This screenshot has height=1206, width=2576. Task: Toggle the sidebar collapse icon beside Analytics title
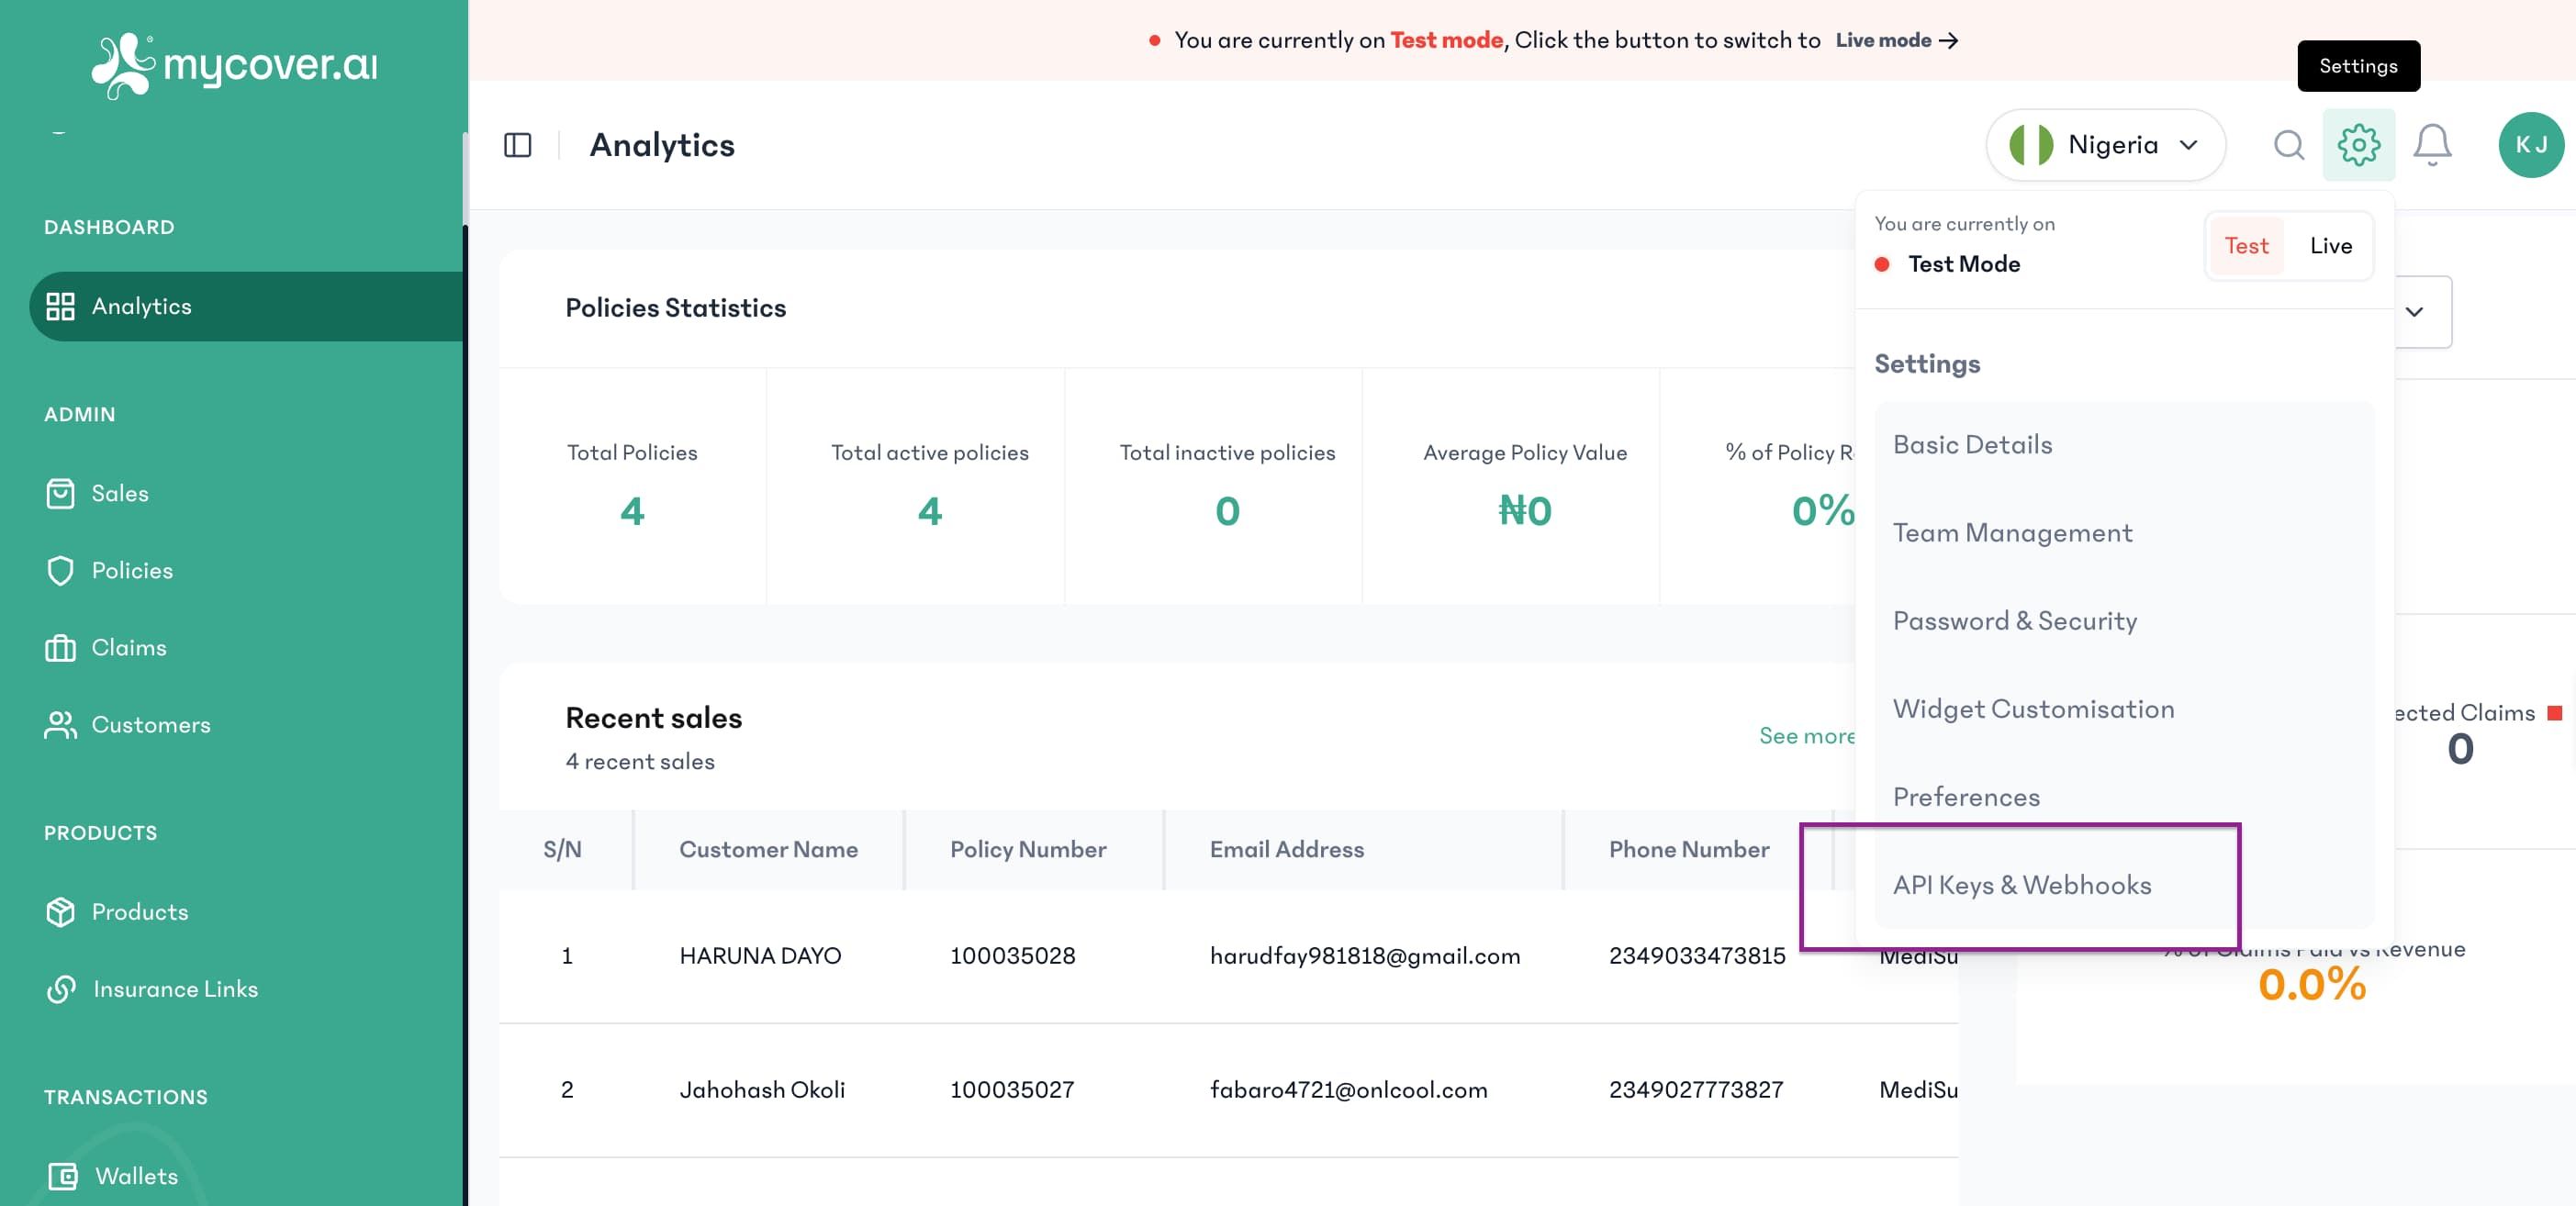pos(518,144)
